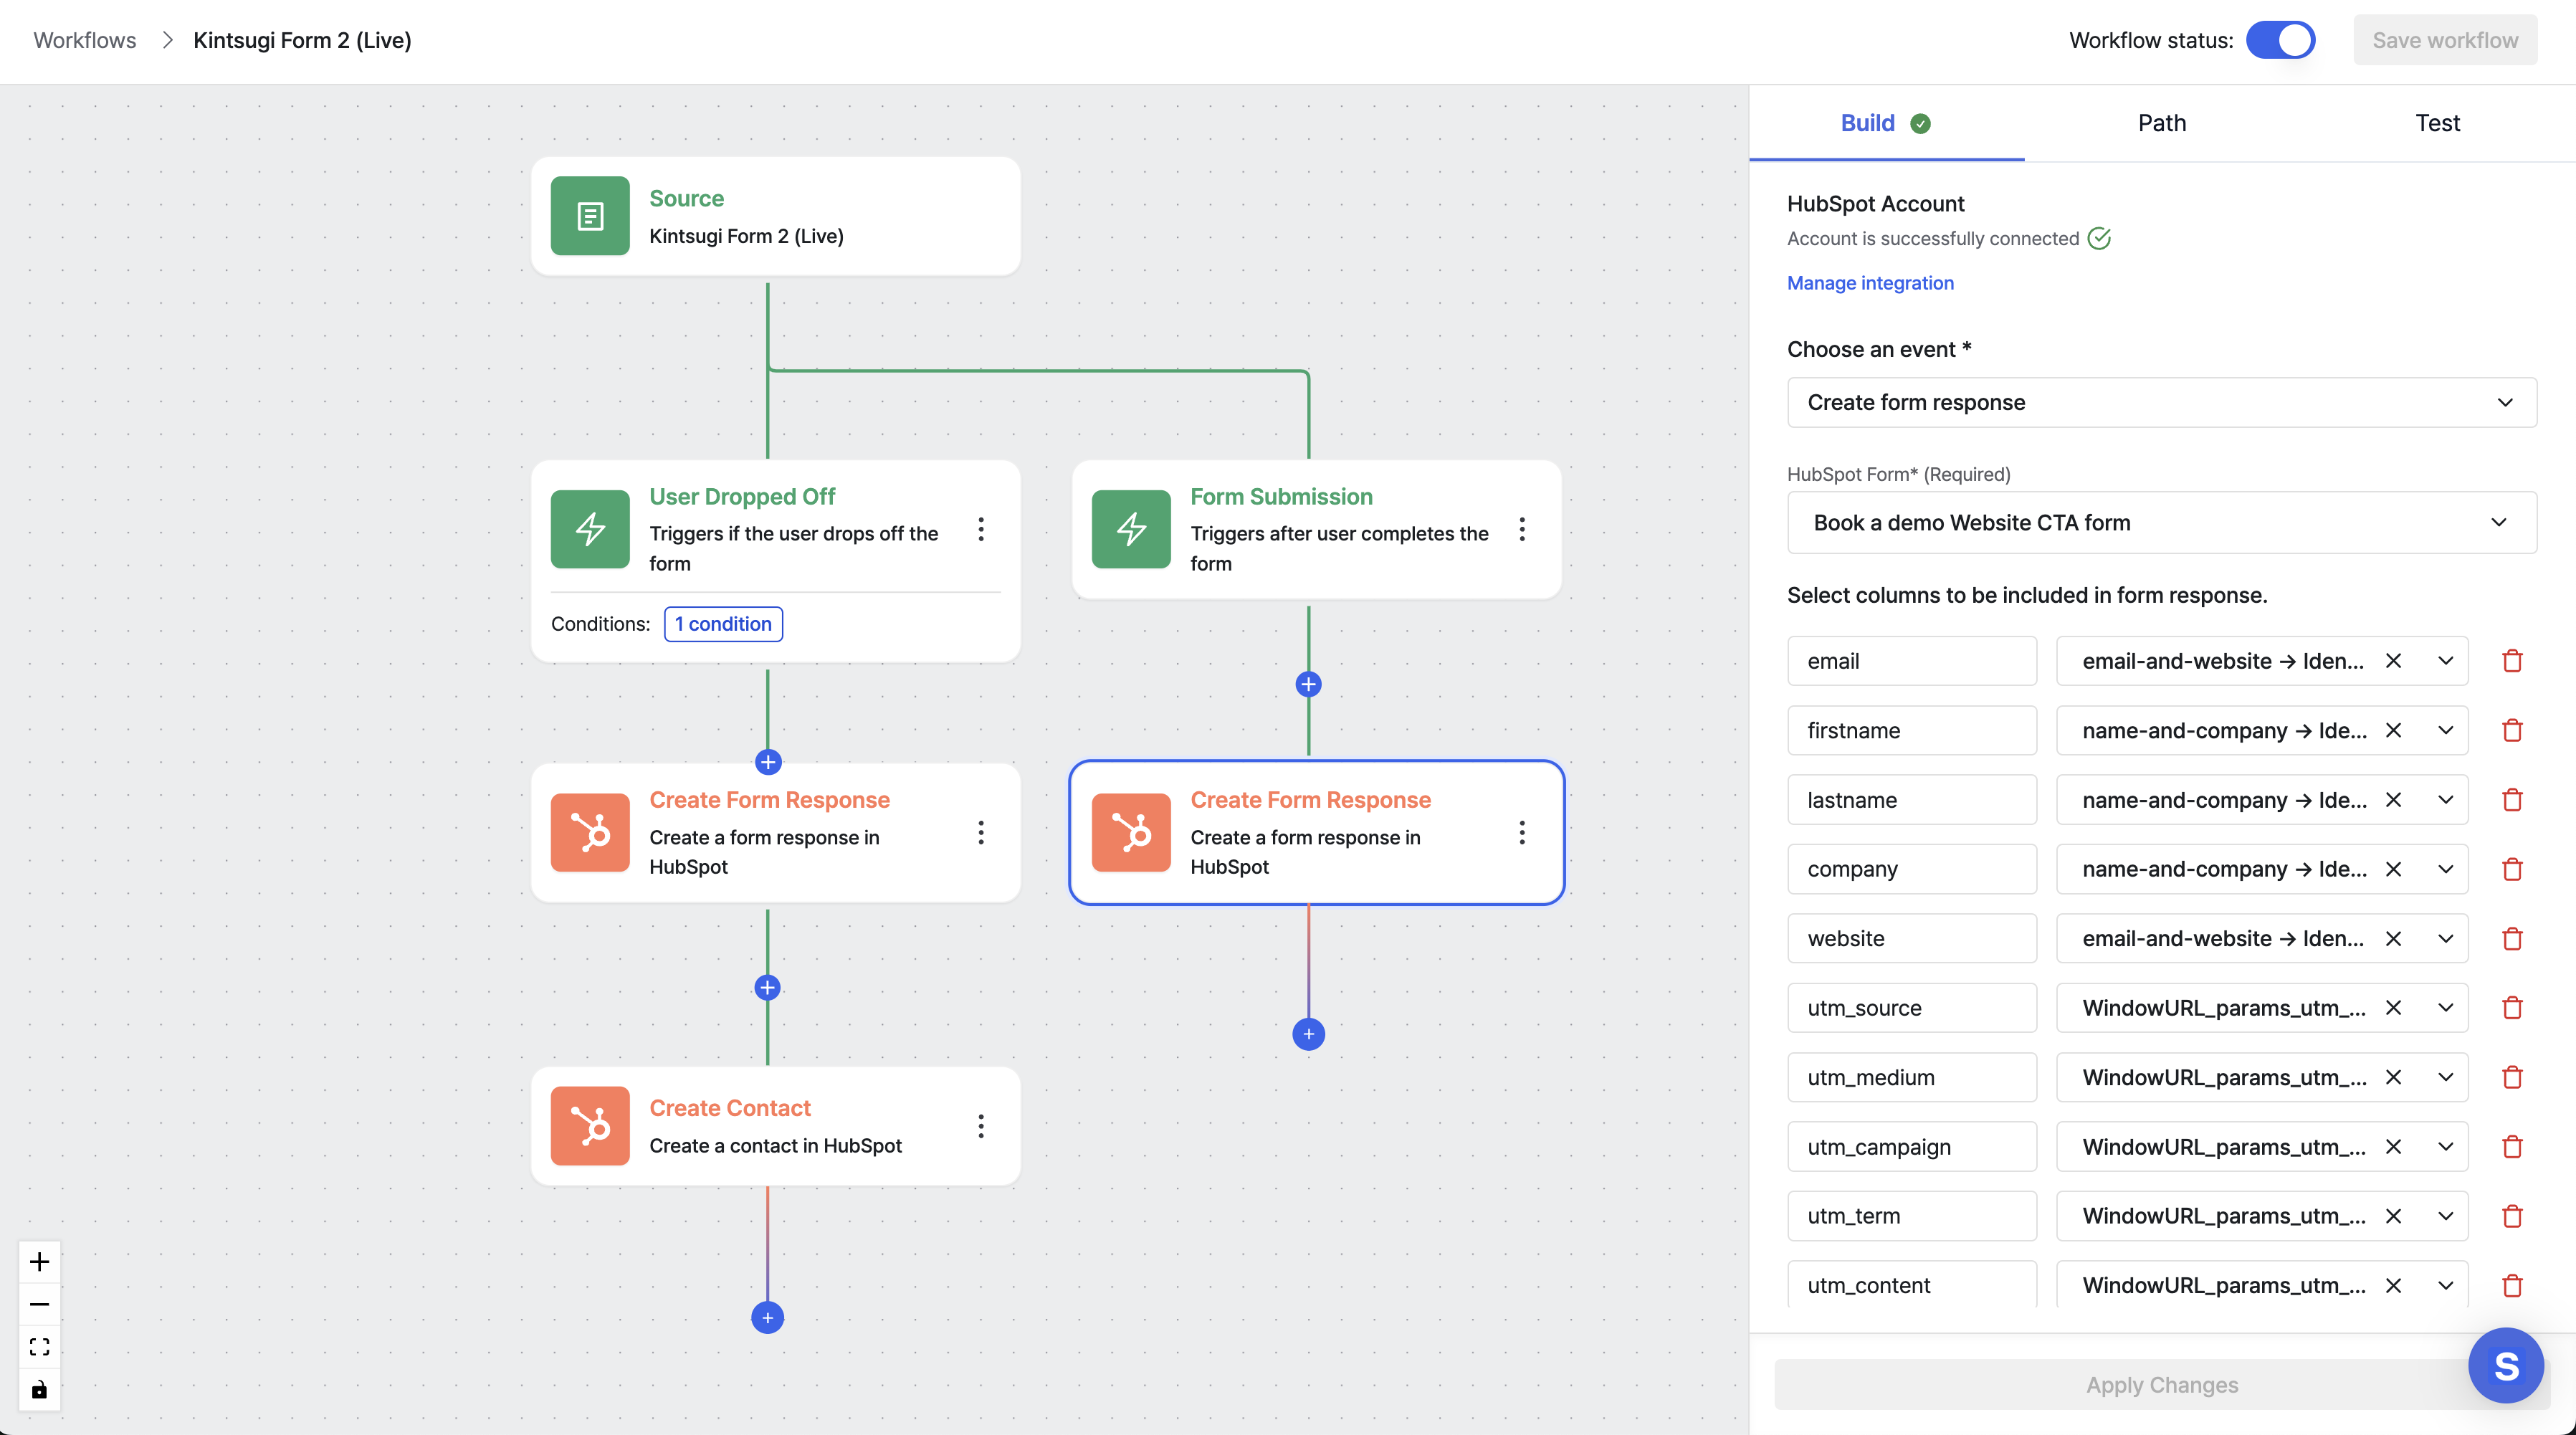Go back to Workflows breadcrumb

click(x=85, y=40)
